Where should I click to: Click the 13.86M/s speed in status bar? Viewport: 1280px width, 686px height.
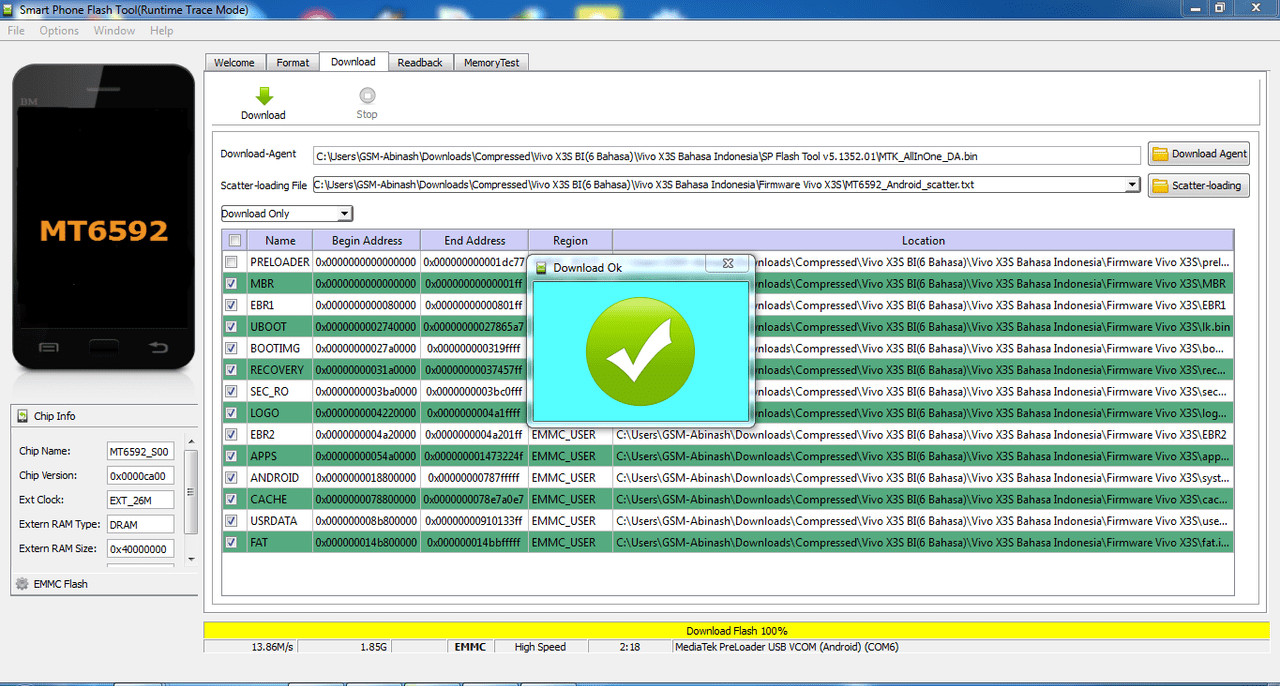272,647
